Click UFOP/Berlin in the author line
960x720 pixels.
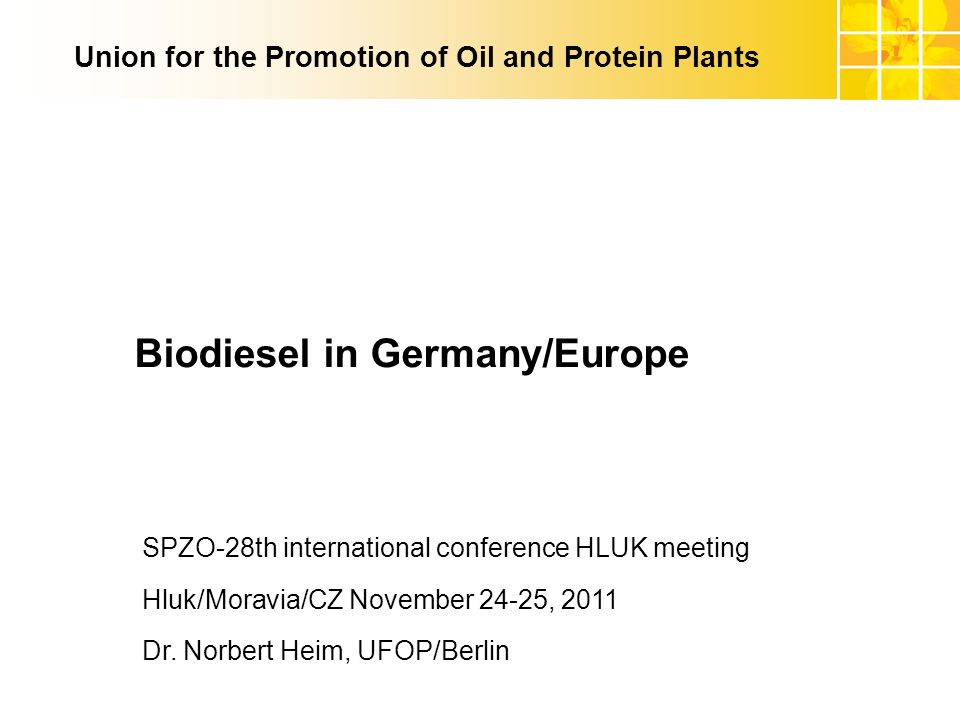(x=433, y=651)
